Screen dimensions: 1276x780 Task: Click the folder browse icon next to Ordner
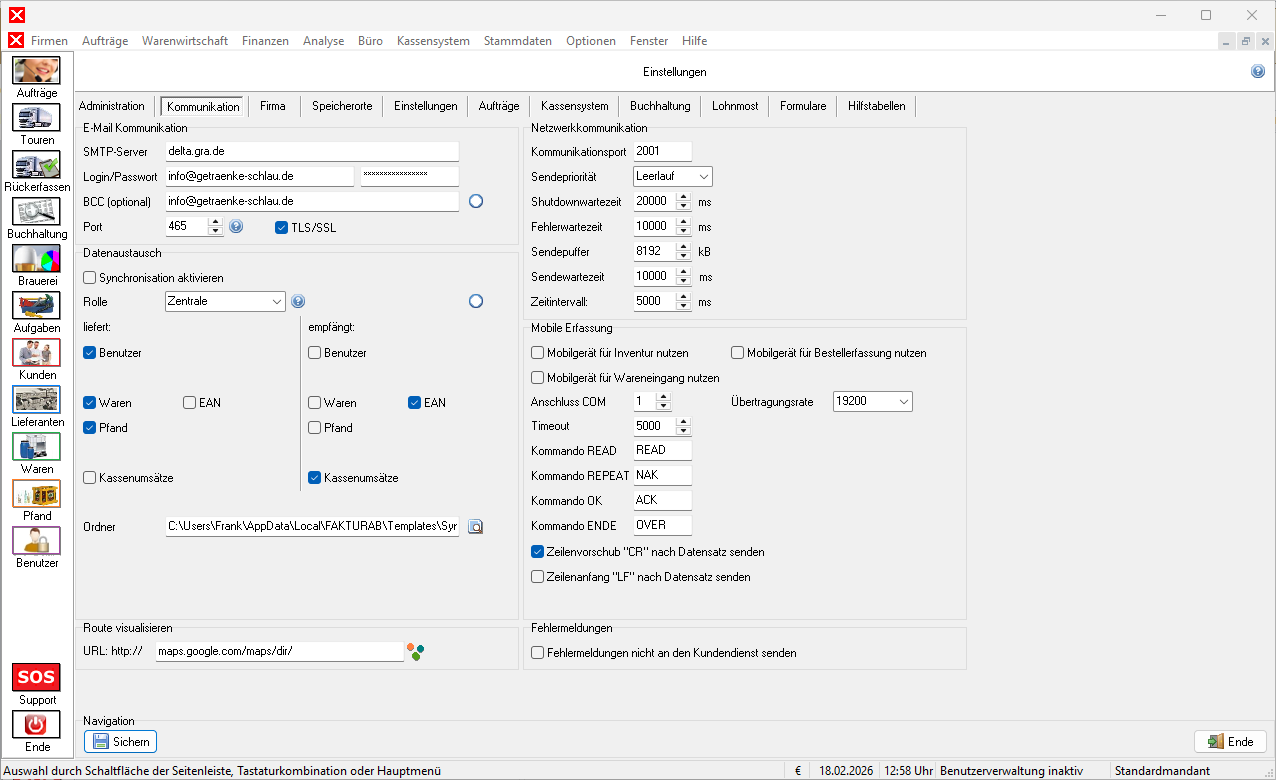[x=475, y=527]
